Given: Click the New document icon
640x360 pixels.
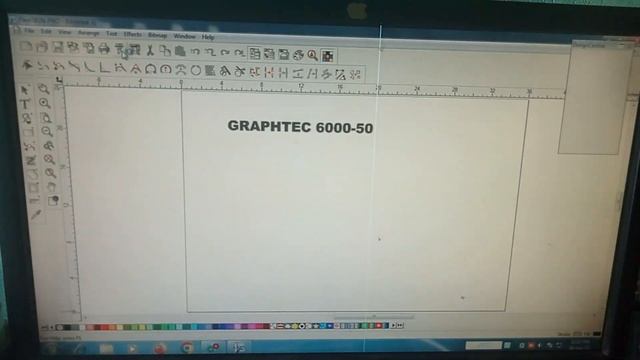Looking at the screenshot, I should [x=27, y=46].
